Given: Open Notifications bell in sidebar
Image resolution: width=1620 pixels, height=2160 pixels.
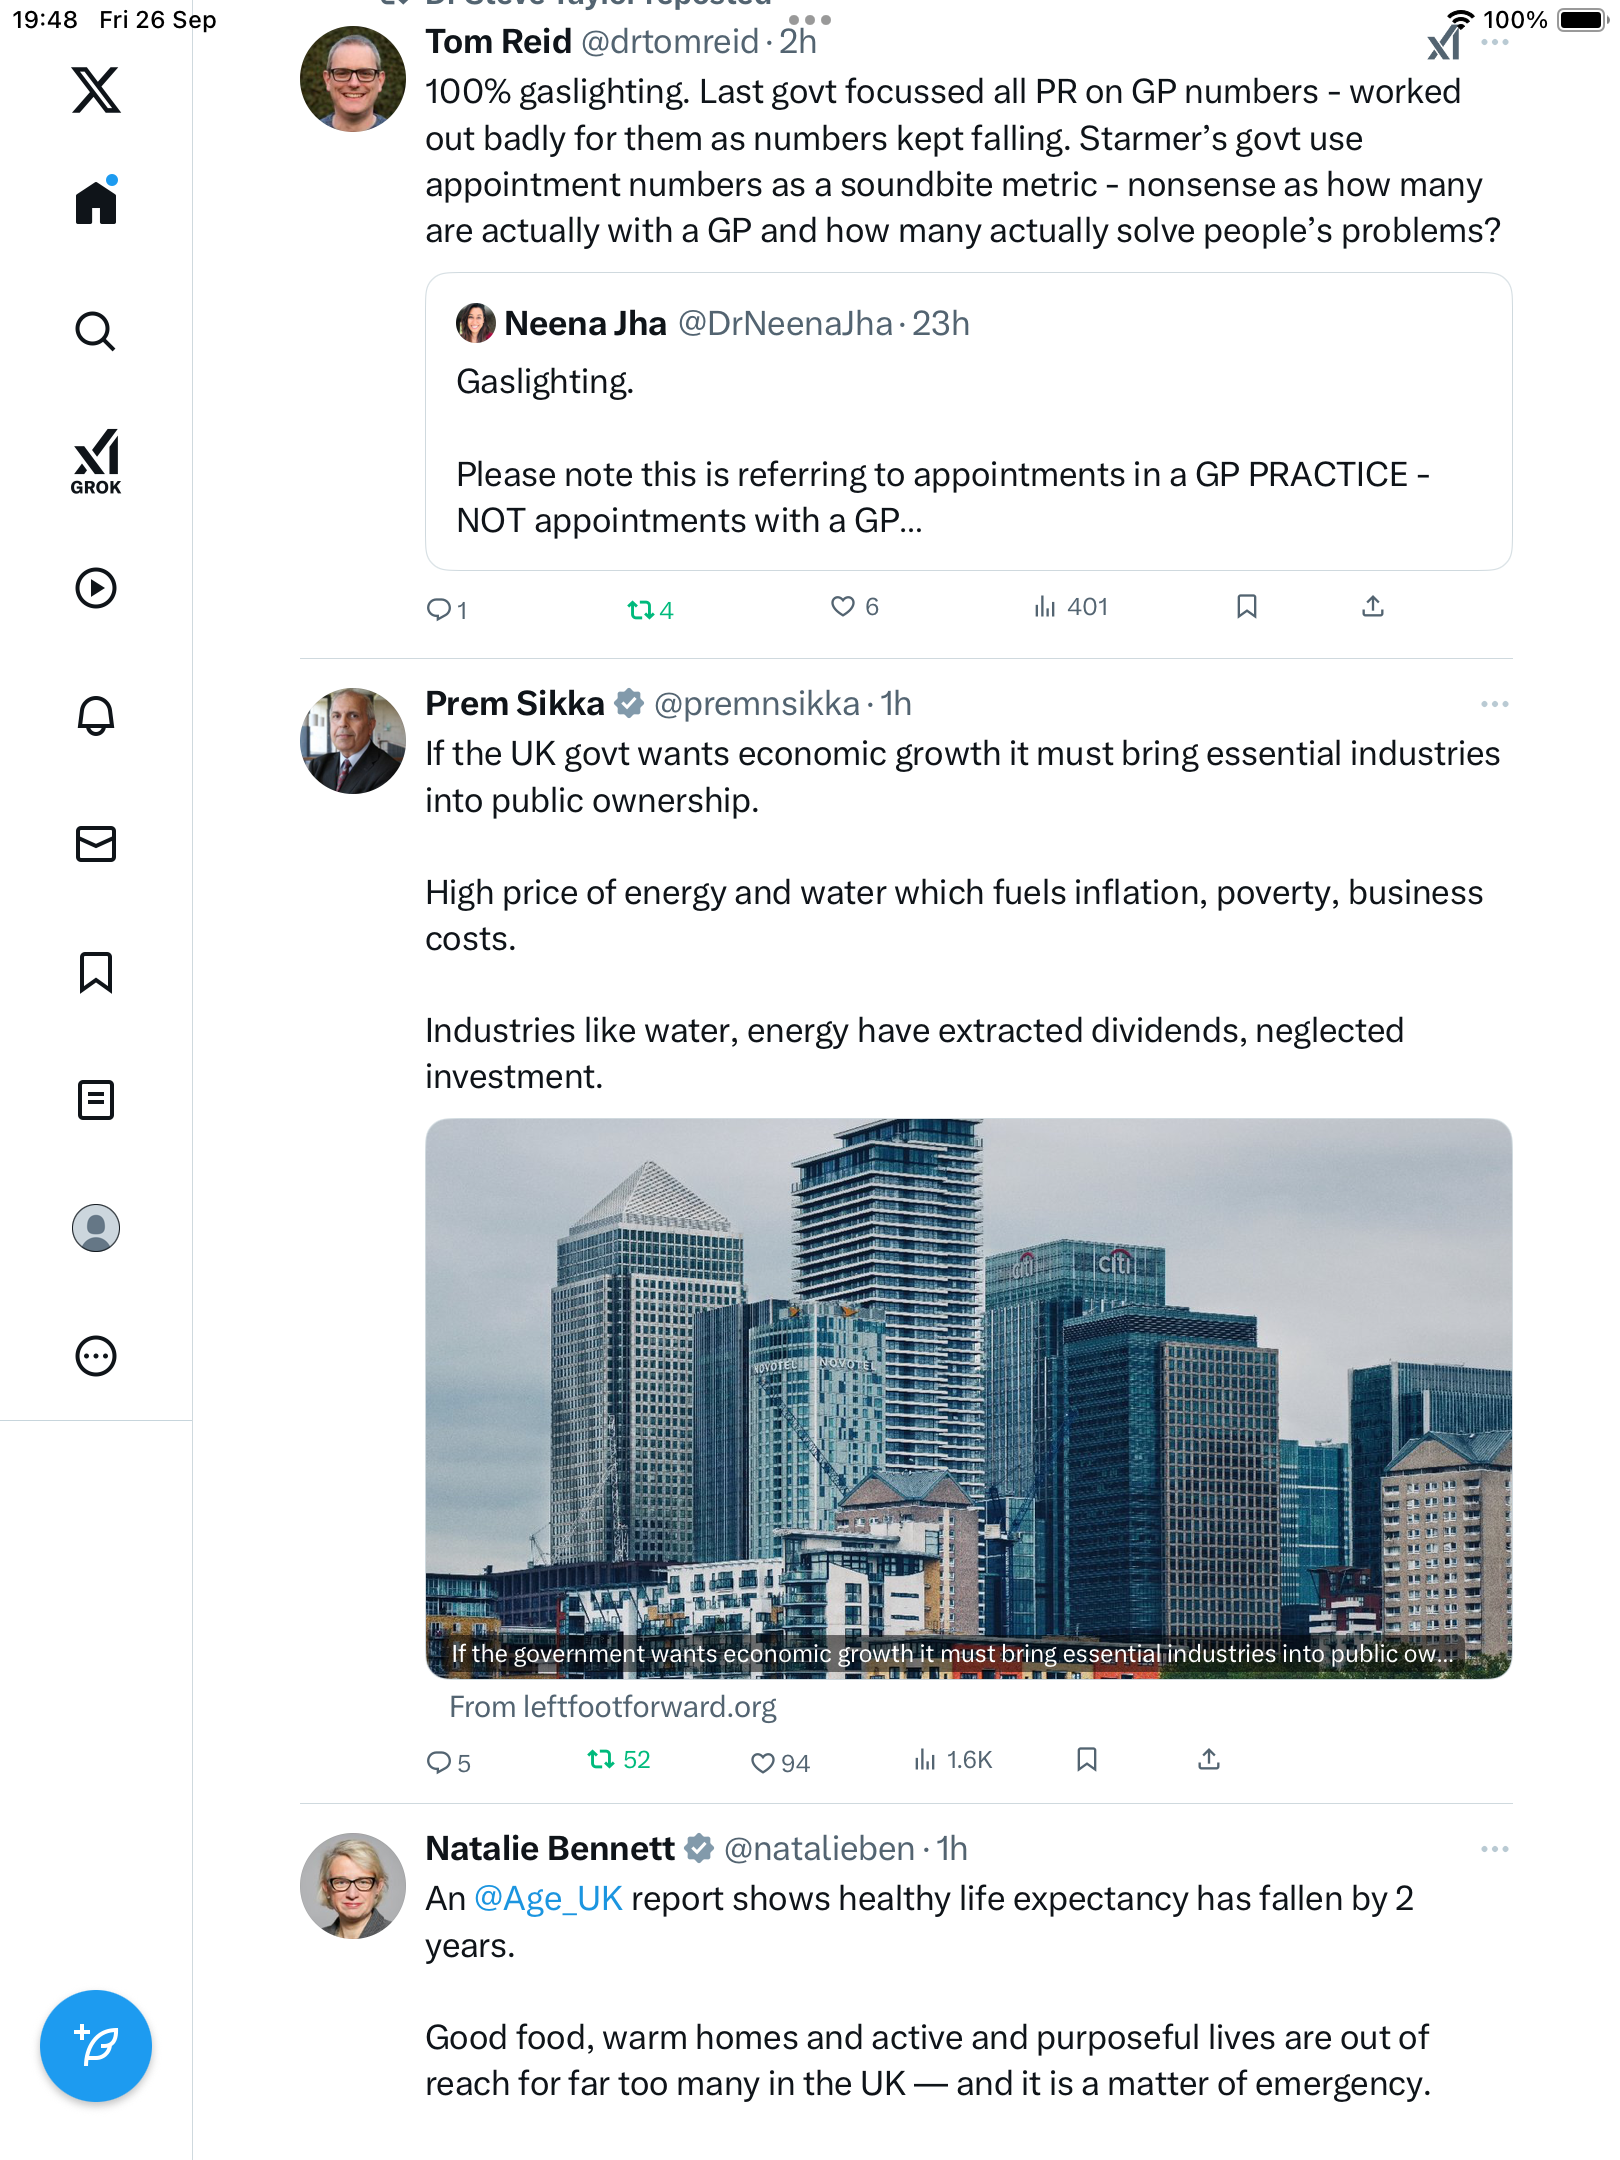Looking at the screenshot, I should pyautogui.click(x=96, y=715).
